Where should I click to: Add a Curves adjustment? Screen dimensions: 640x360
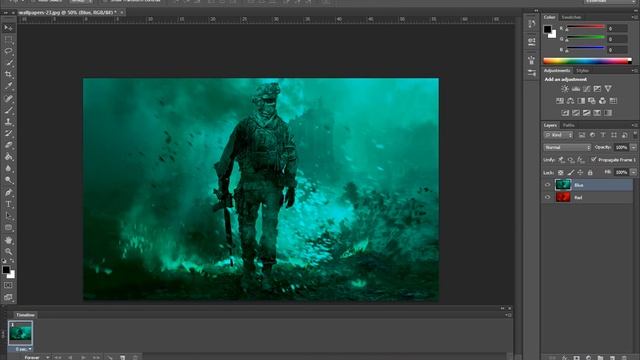tap(587, 89)
